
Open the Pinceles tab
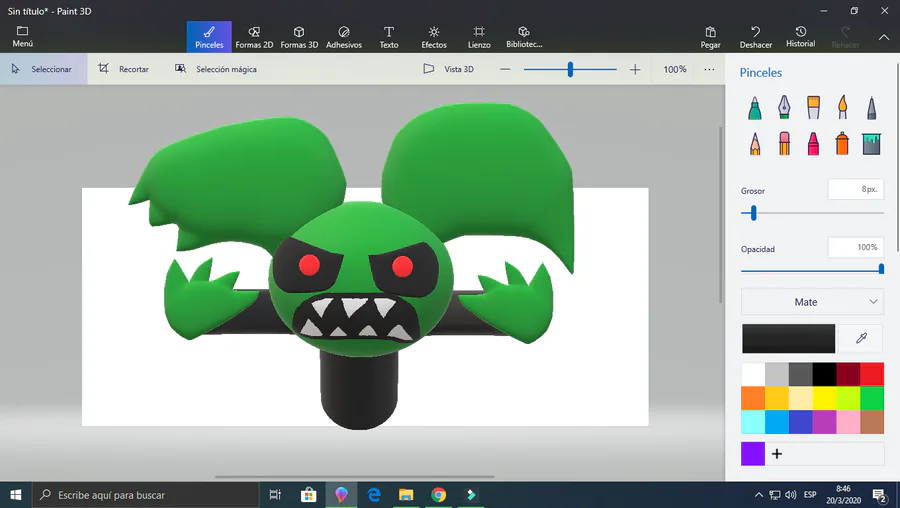pos(209,37)
